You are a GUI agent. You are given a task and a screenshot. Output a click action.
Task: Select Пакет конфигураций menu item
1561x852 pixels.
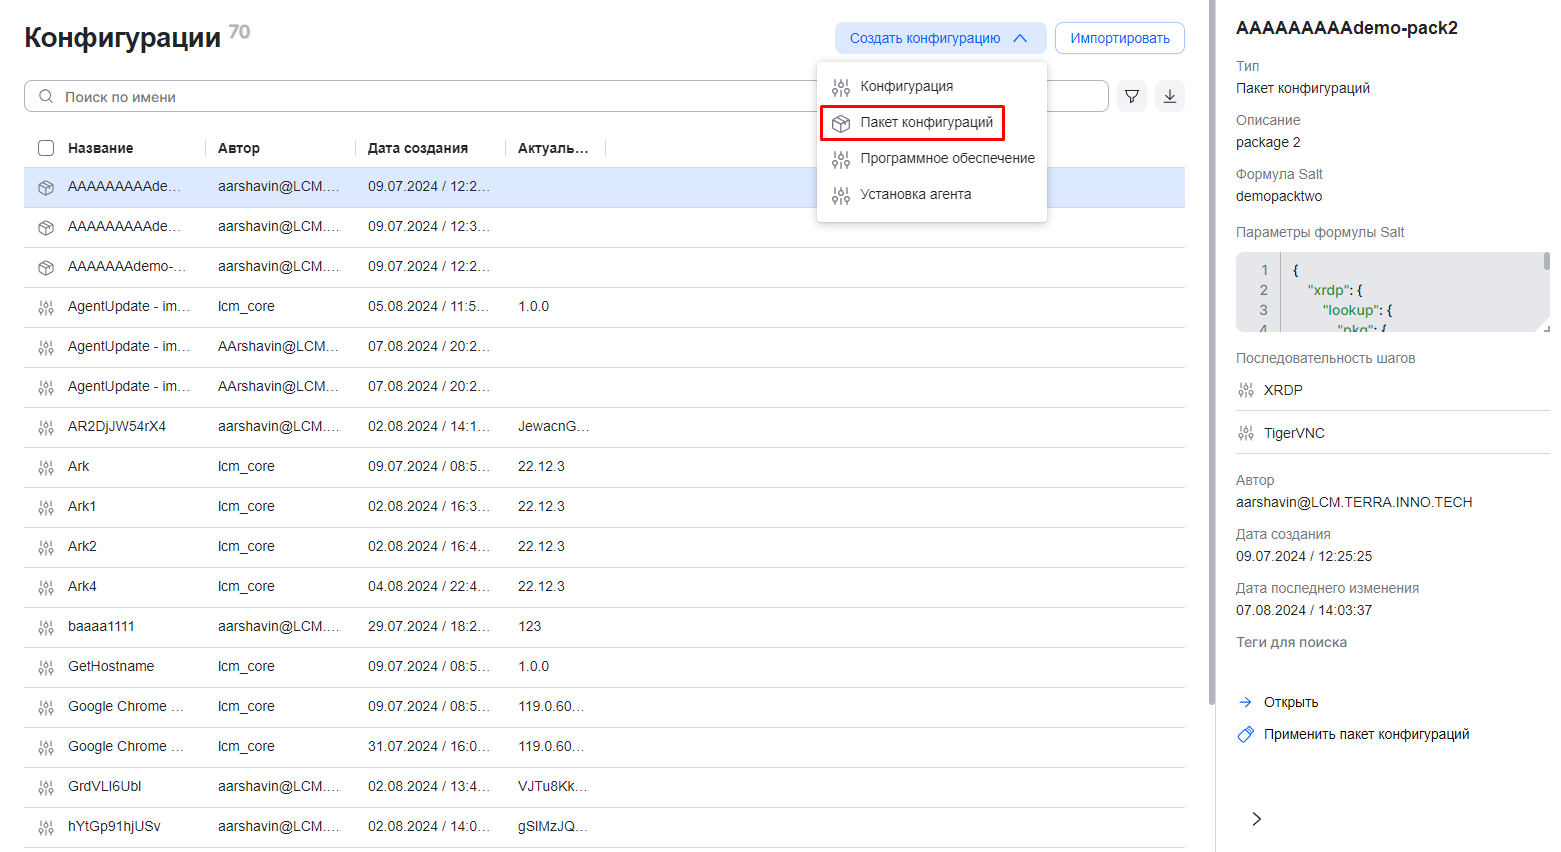point(926,122)
